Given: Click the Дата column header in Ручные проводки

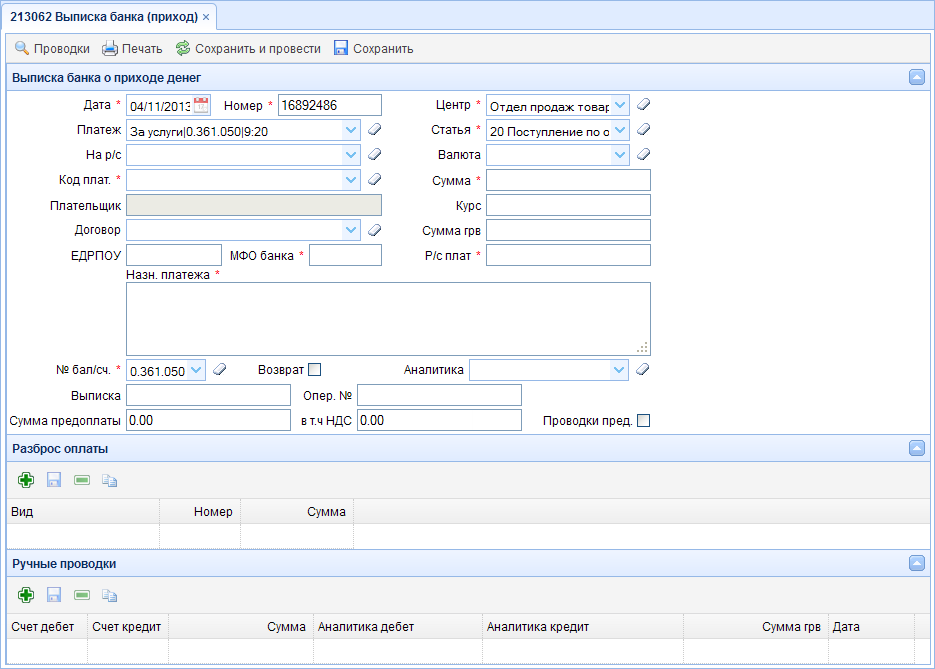Looking at the screenshot, I should [x=871, y=627].
